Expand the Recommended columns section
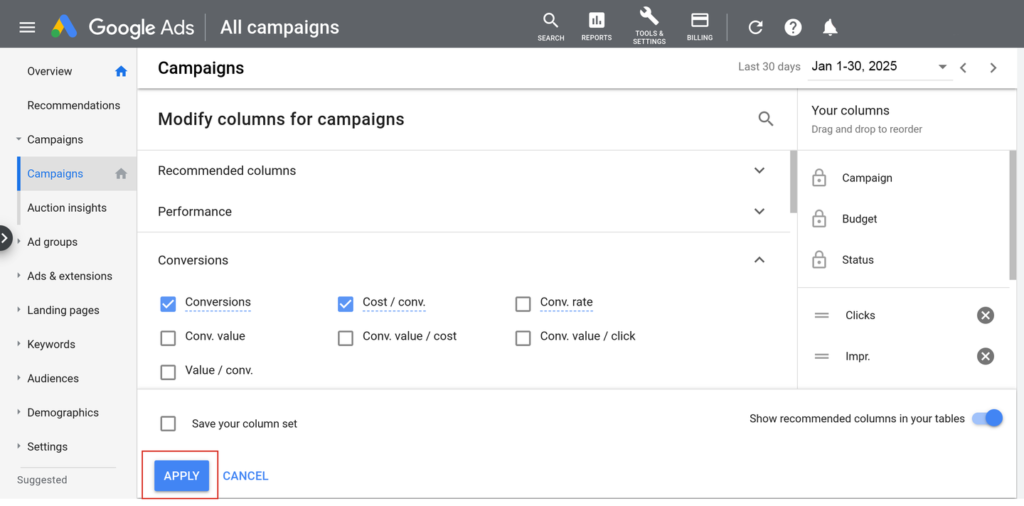This screenshot has height=506, width=1024. (759, 171)
